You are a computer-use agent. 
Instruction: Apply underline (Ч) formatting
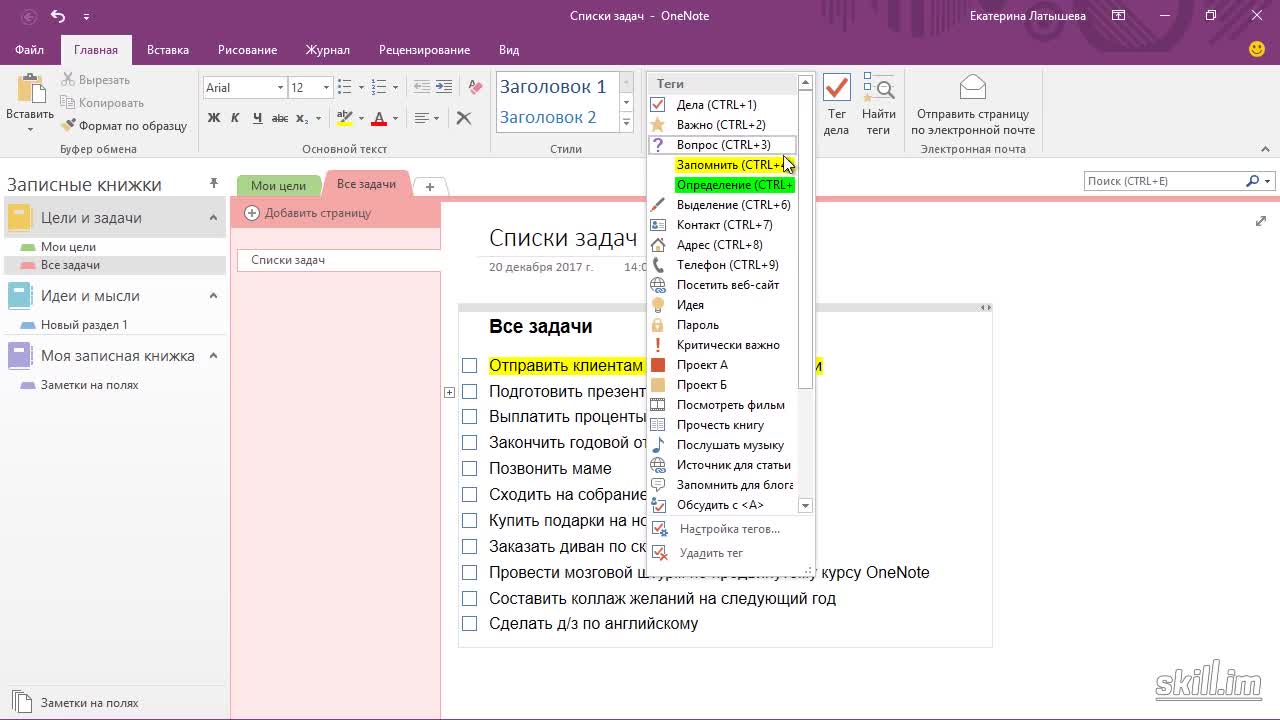pyautogui.click(x=257, y=118)
